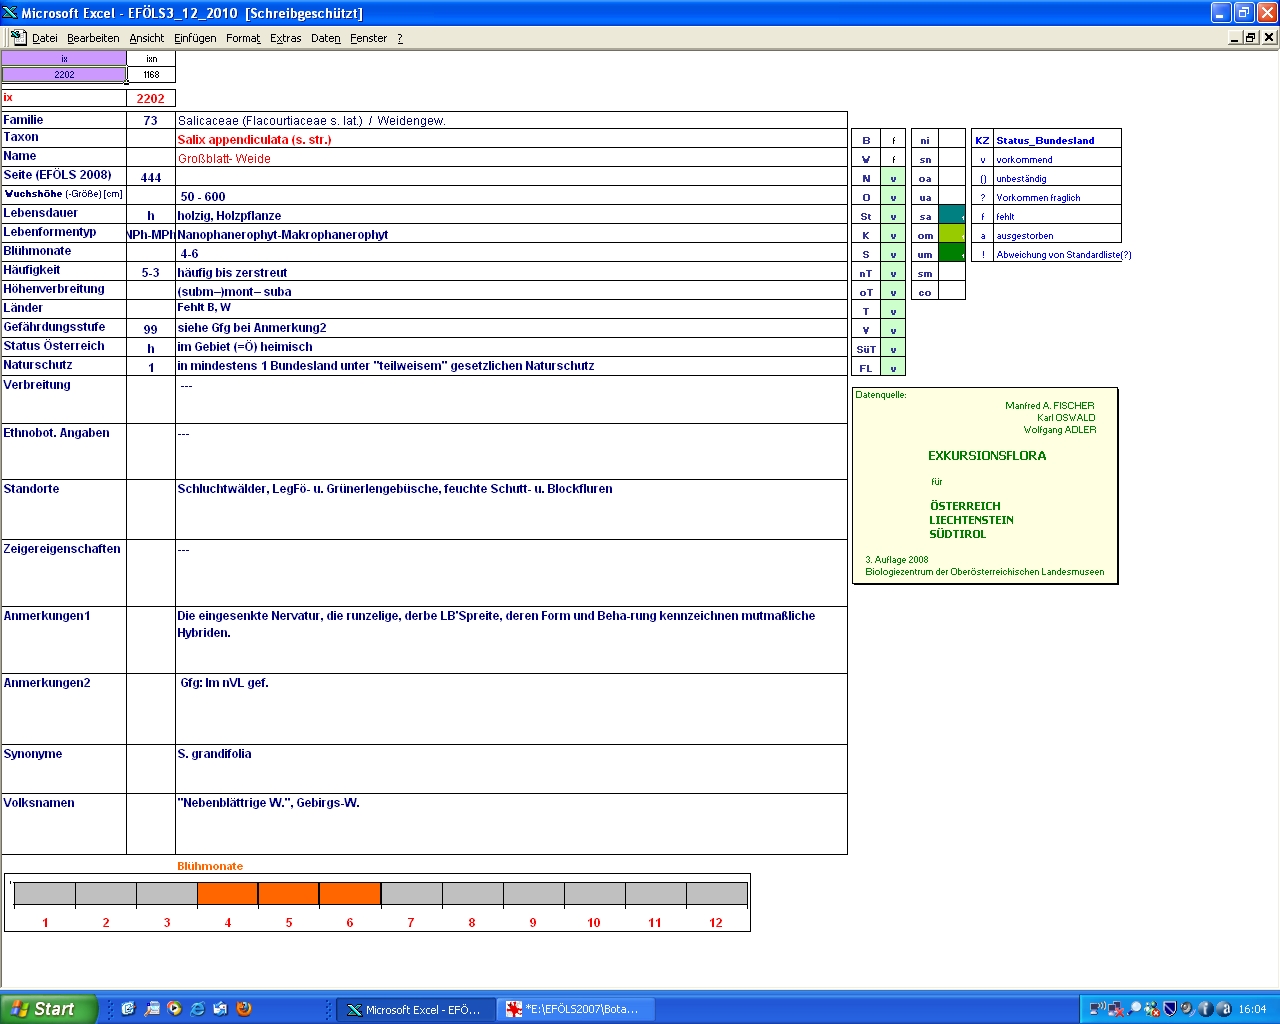This screenshot has height=1024, width=1280.
Task: Click the 'Fehlt B, W' Länder cell
Action: pyautogui.click(x=511, y=308)
